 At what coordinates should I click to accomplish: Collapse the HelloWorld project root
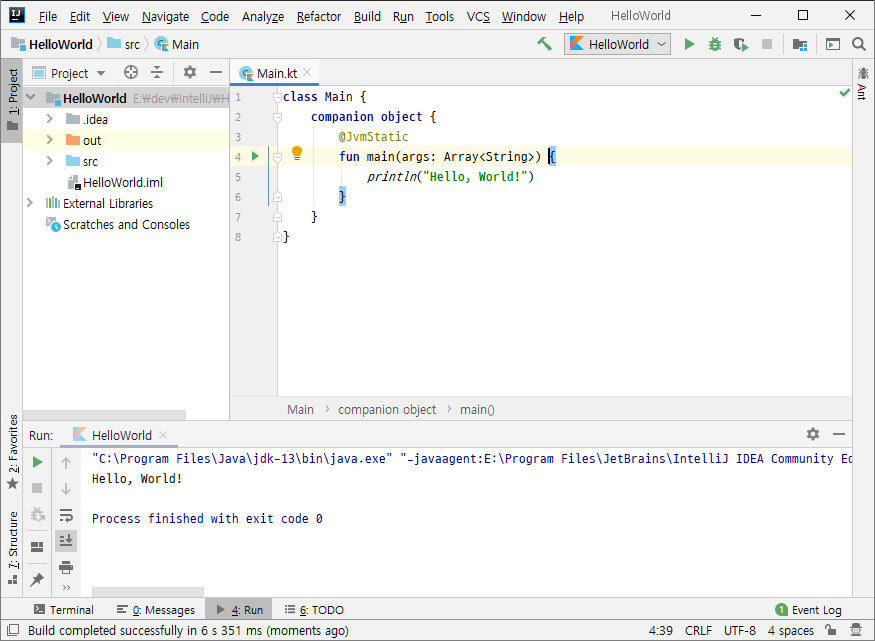pyautogui.click(x=31, y=98)
